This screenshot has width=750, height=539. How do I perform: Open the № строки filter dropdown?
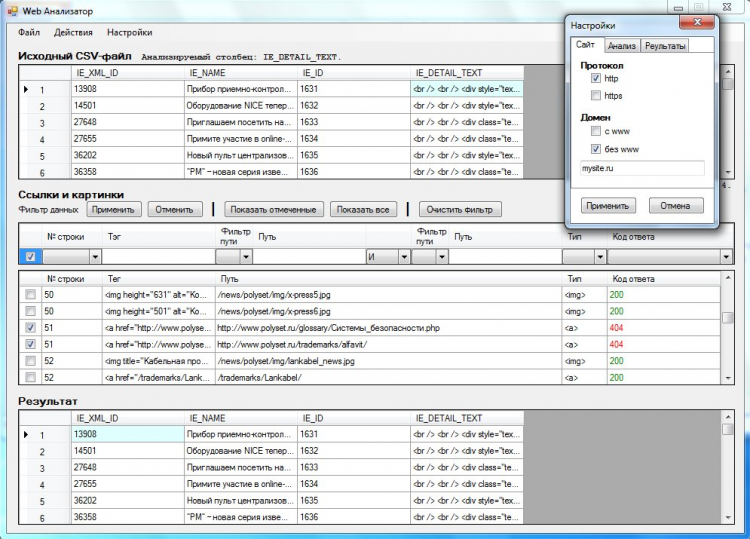95,257
